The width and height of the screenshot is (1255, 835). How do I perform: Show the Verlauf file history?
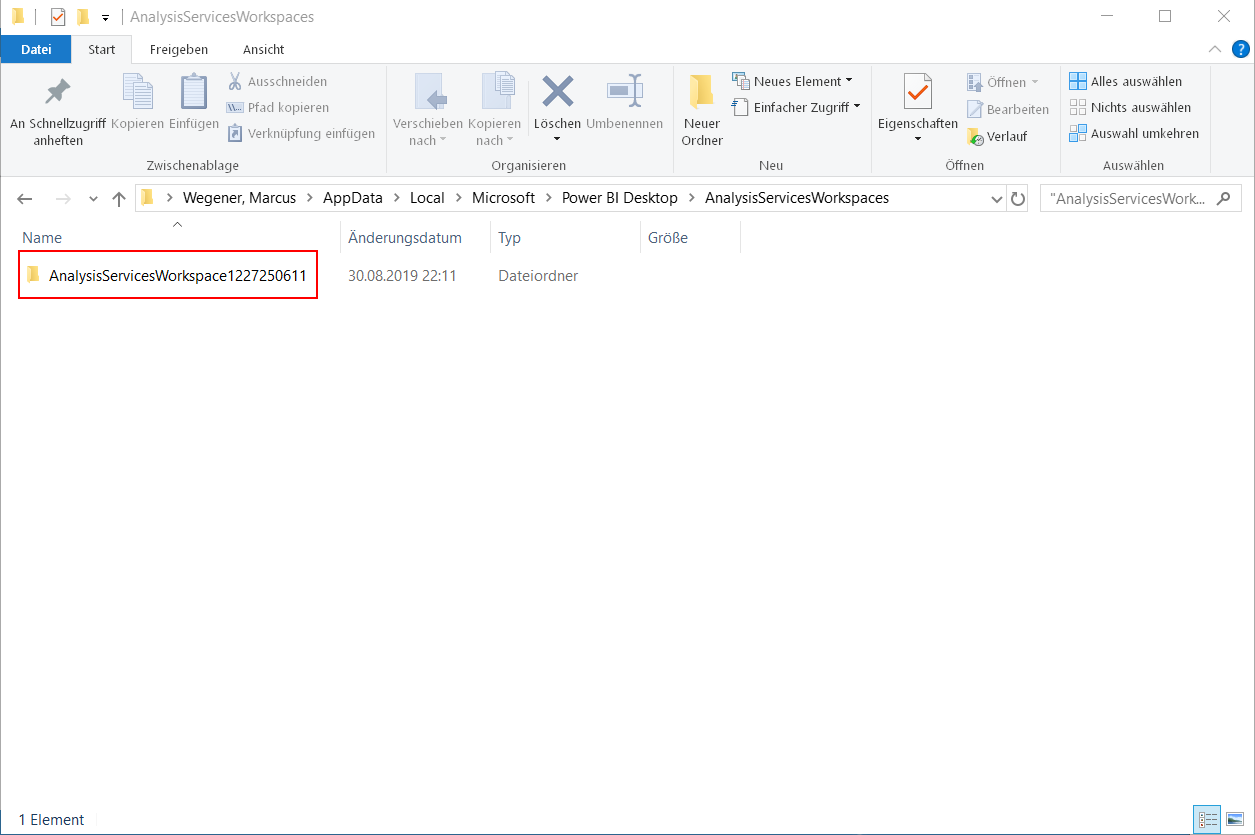pyautogui.click(x=997, y=137)
